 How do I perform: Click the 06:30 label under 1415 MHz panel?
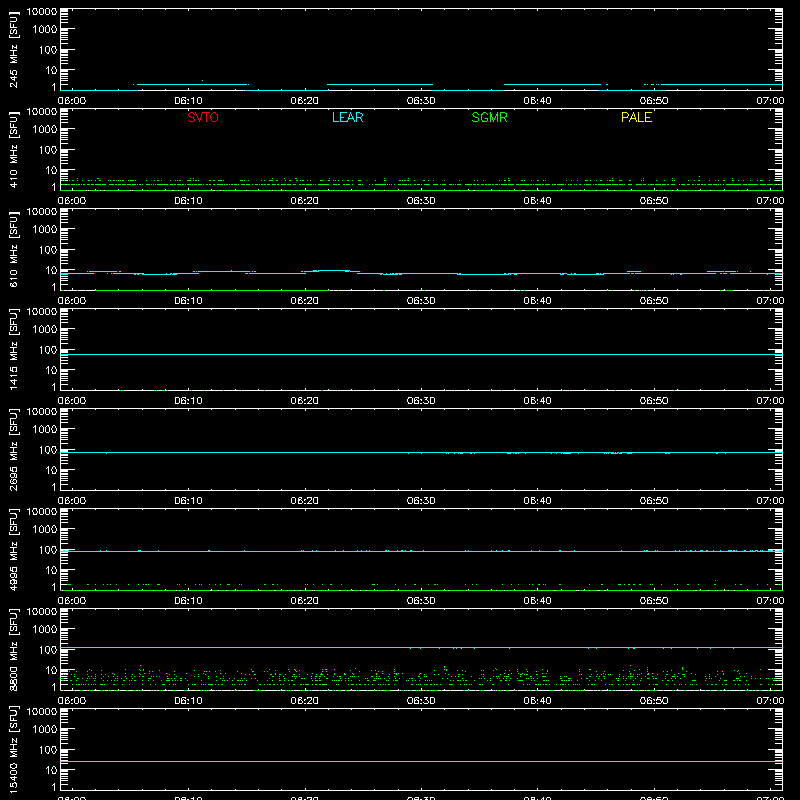coord(421,401)
